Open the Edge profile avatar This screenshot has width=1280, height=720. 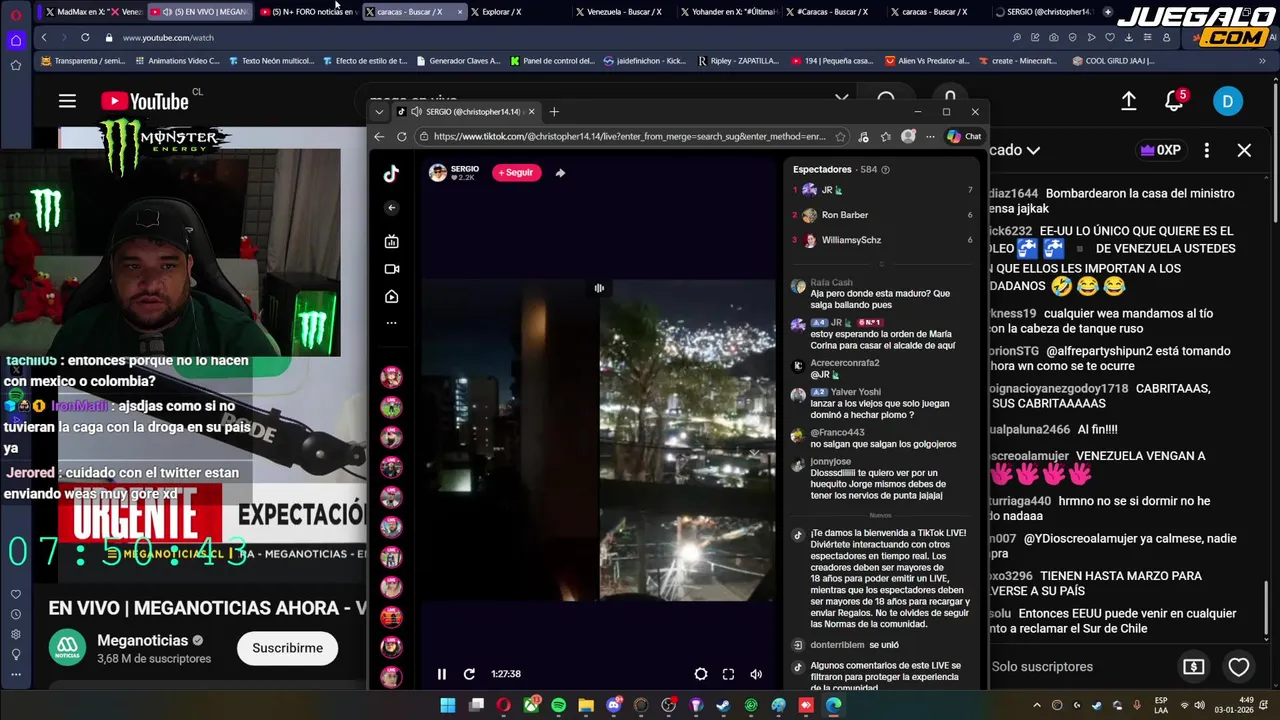pyautogui.click(x=908, y=137)
